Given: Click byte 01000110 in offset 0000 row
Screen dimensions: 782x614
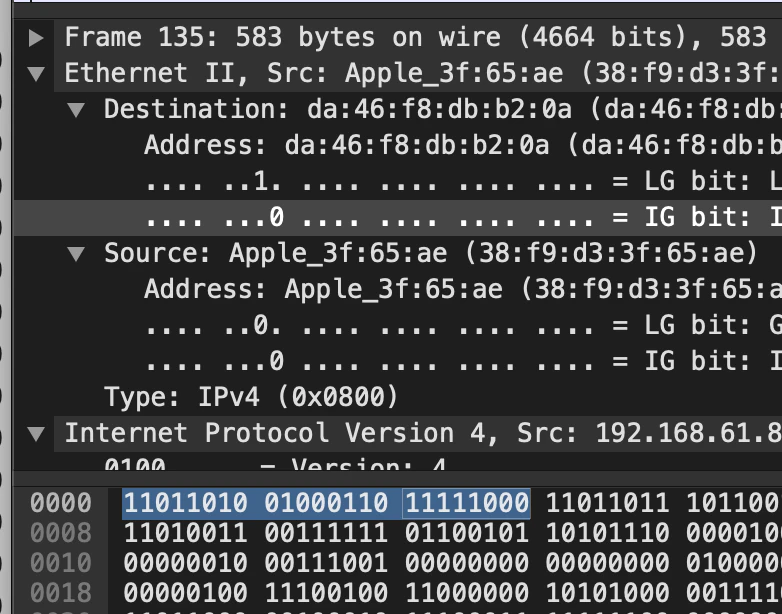Looking at the screenshot, I should click(326, 503).
